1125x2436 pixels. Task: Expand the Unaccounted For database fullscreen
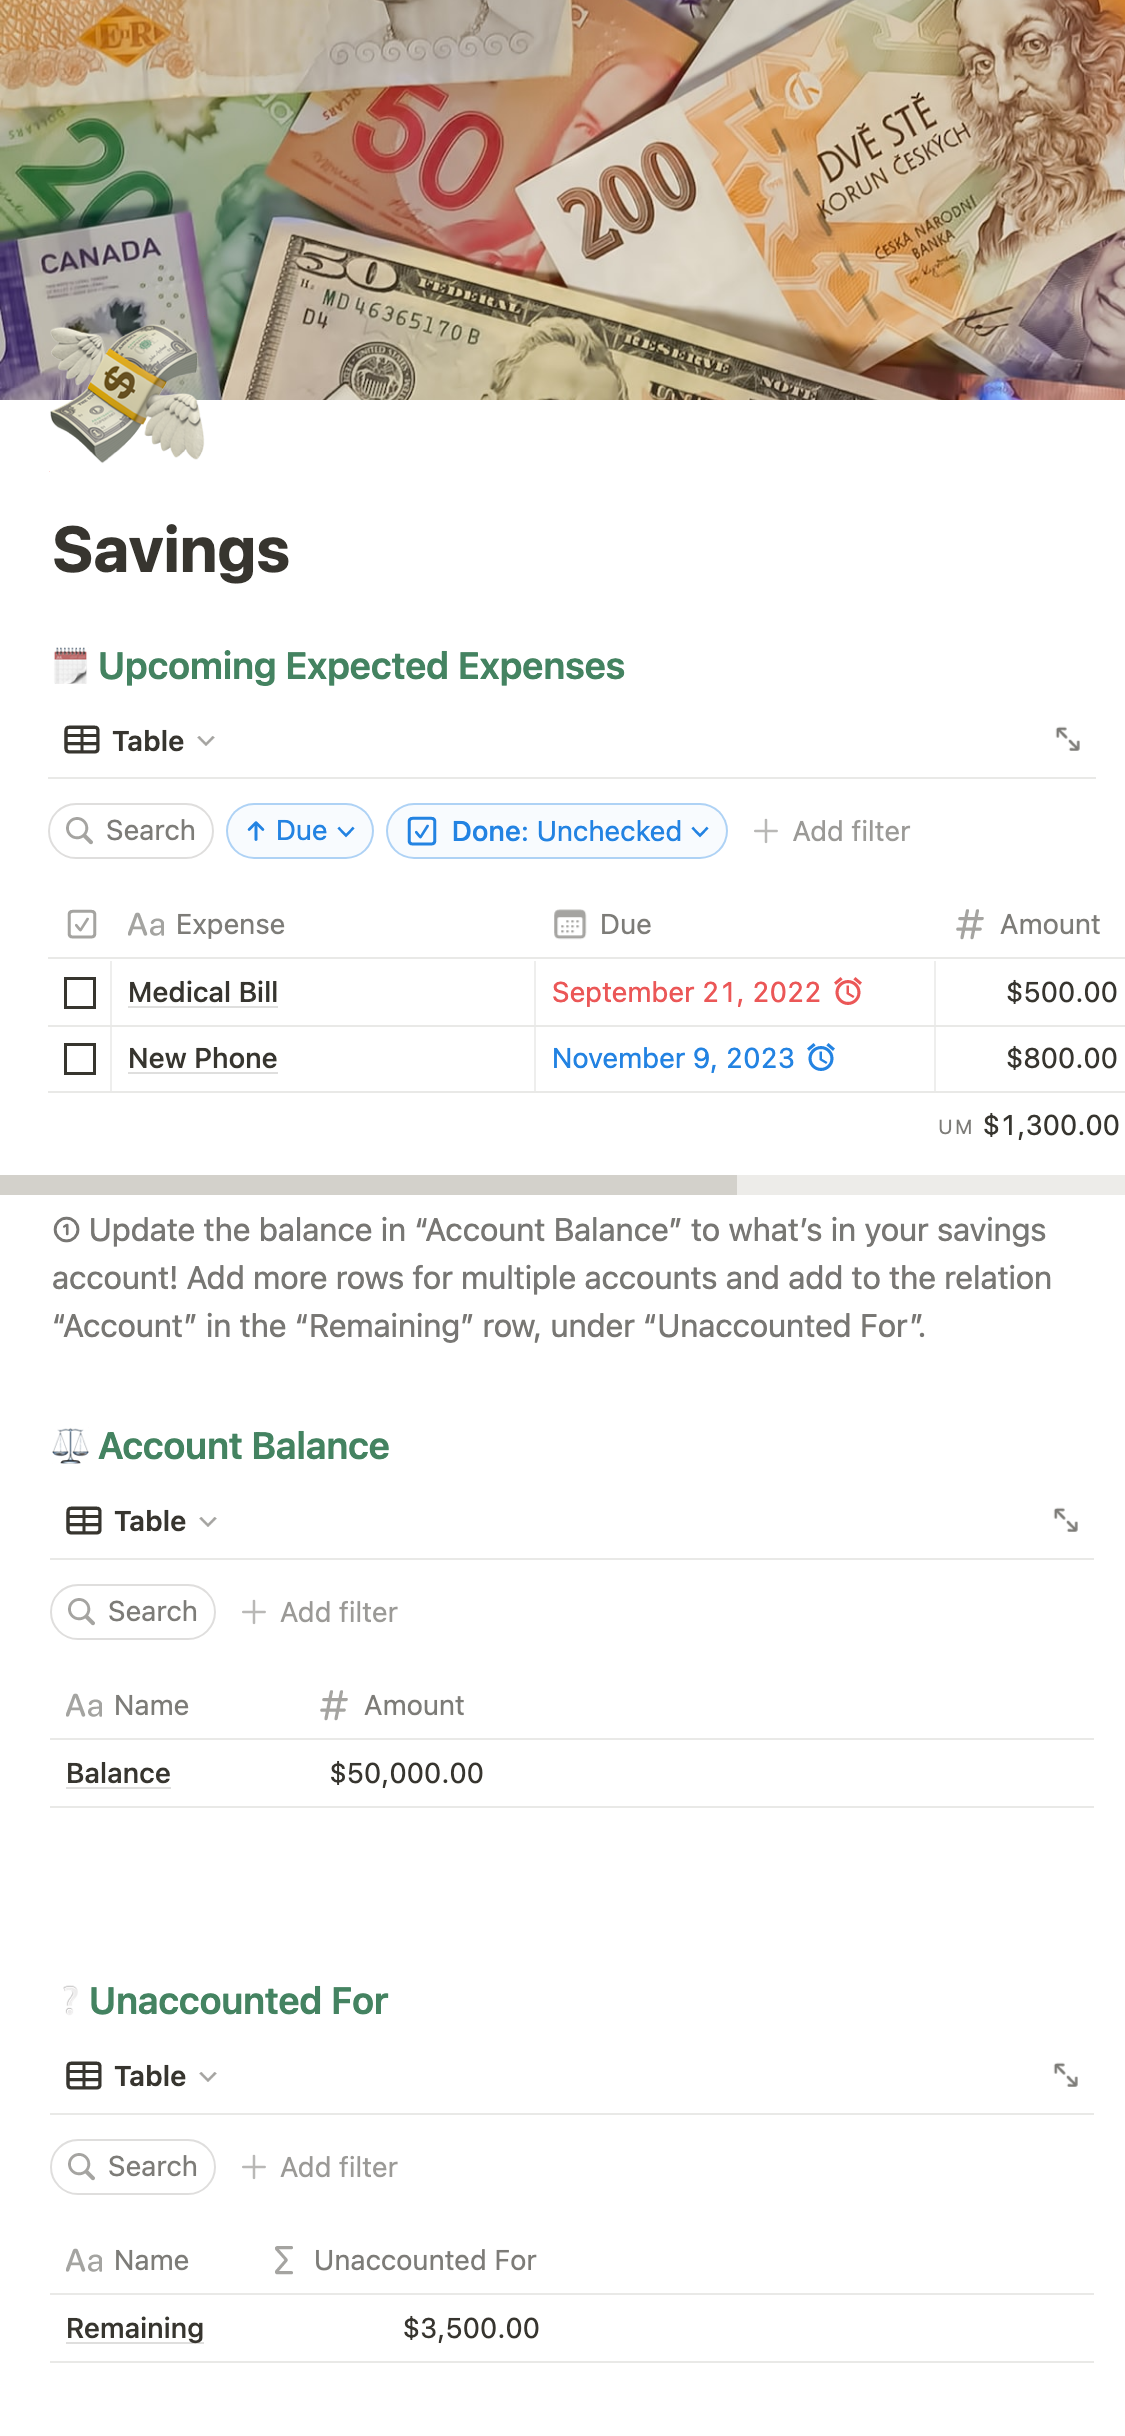1065,2075
